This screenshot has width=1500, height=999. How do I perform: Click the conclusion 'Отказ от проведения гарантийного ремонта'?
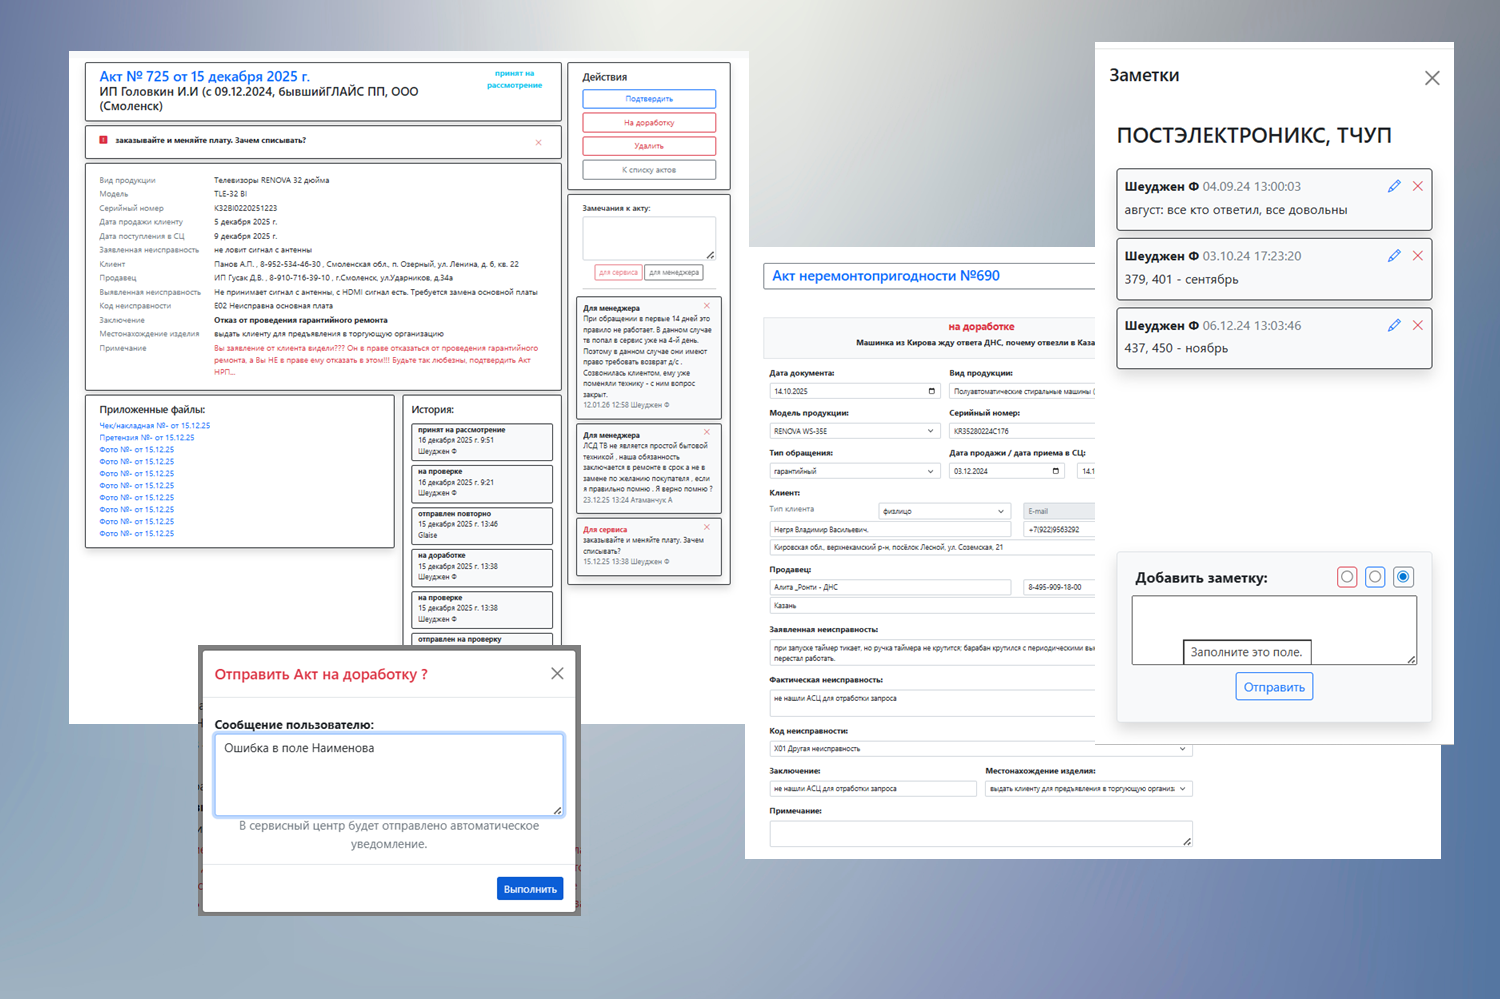301,320
